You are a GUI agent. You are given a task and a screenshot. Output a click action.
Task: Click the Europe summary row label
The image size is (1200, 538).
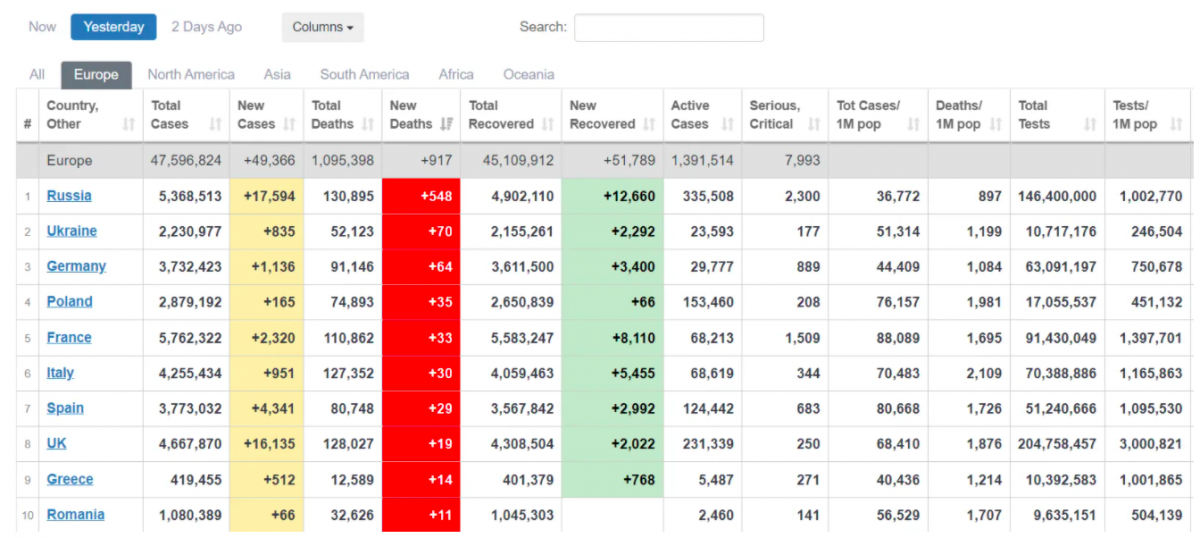[x=69, y=160]
